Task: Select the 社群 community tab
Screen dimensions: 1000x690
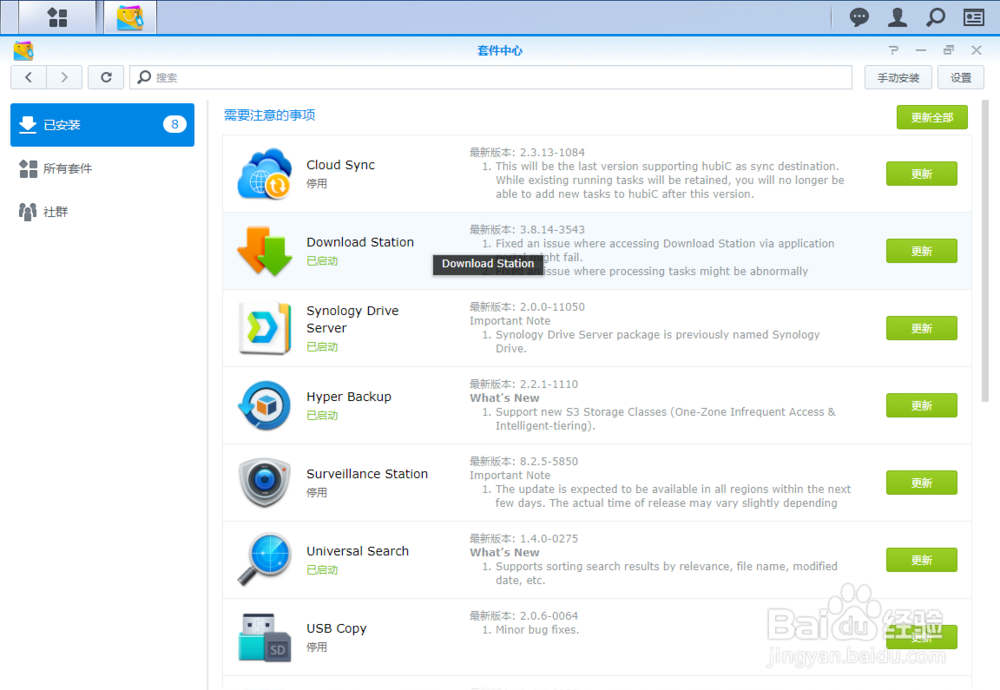Action: [102, 212]
